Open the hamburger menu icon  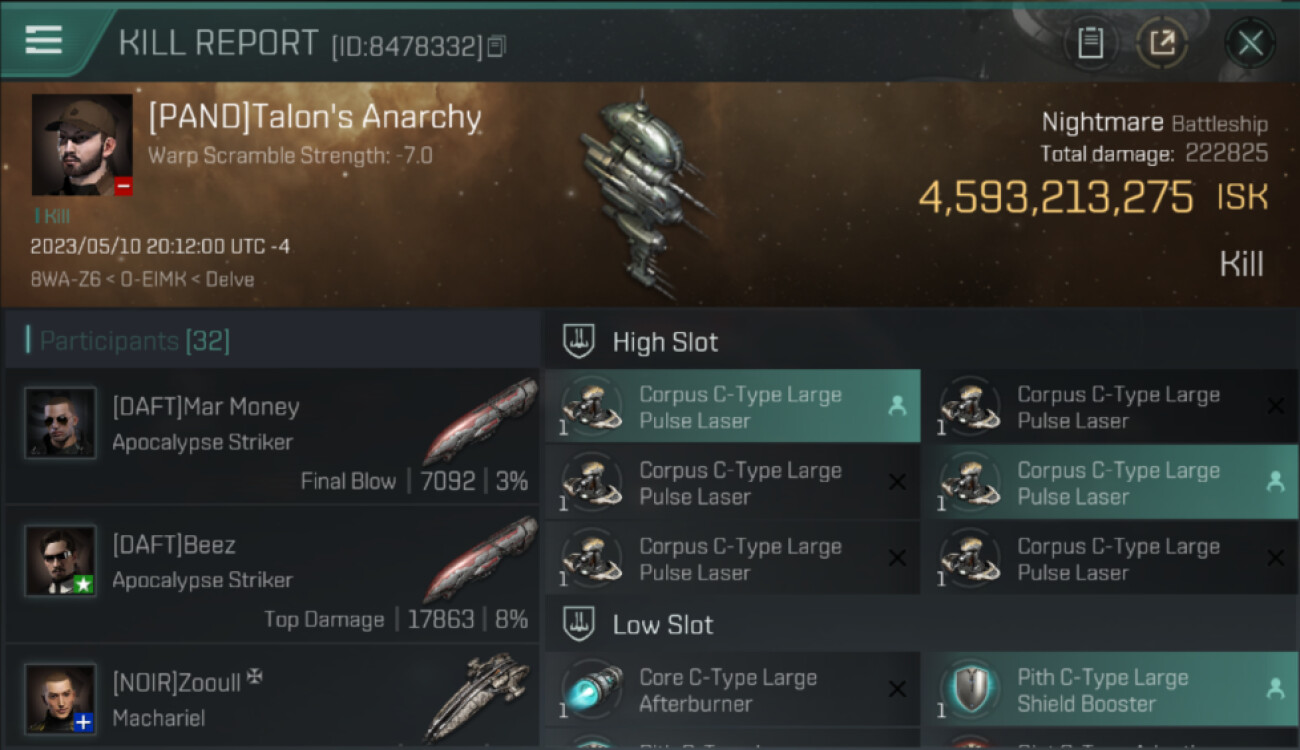click(x=44, y=40)
